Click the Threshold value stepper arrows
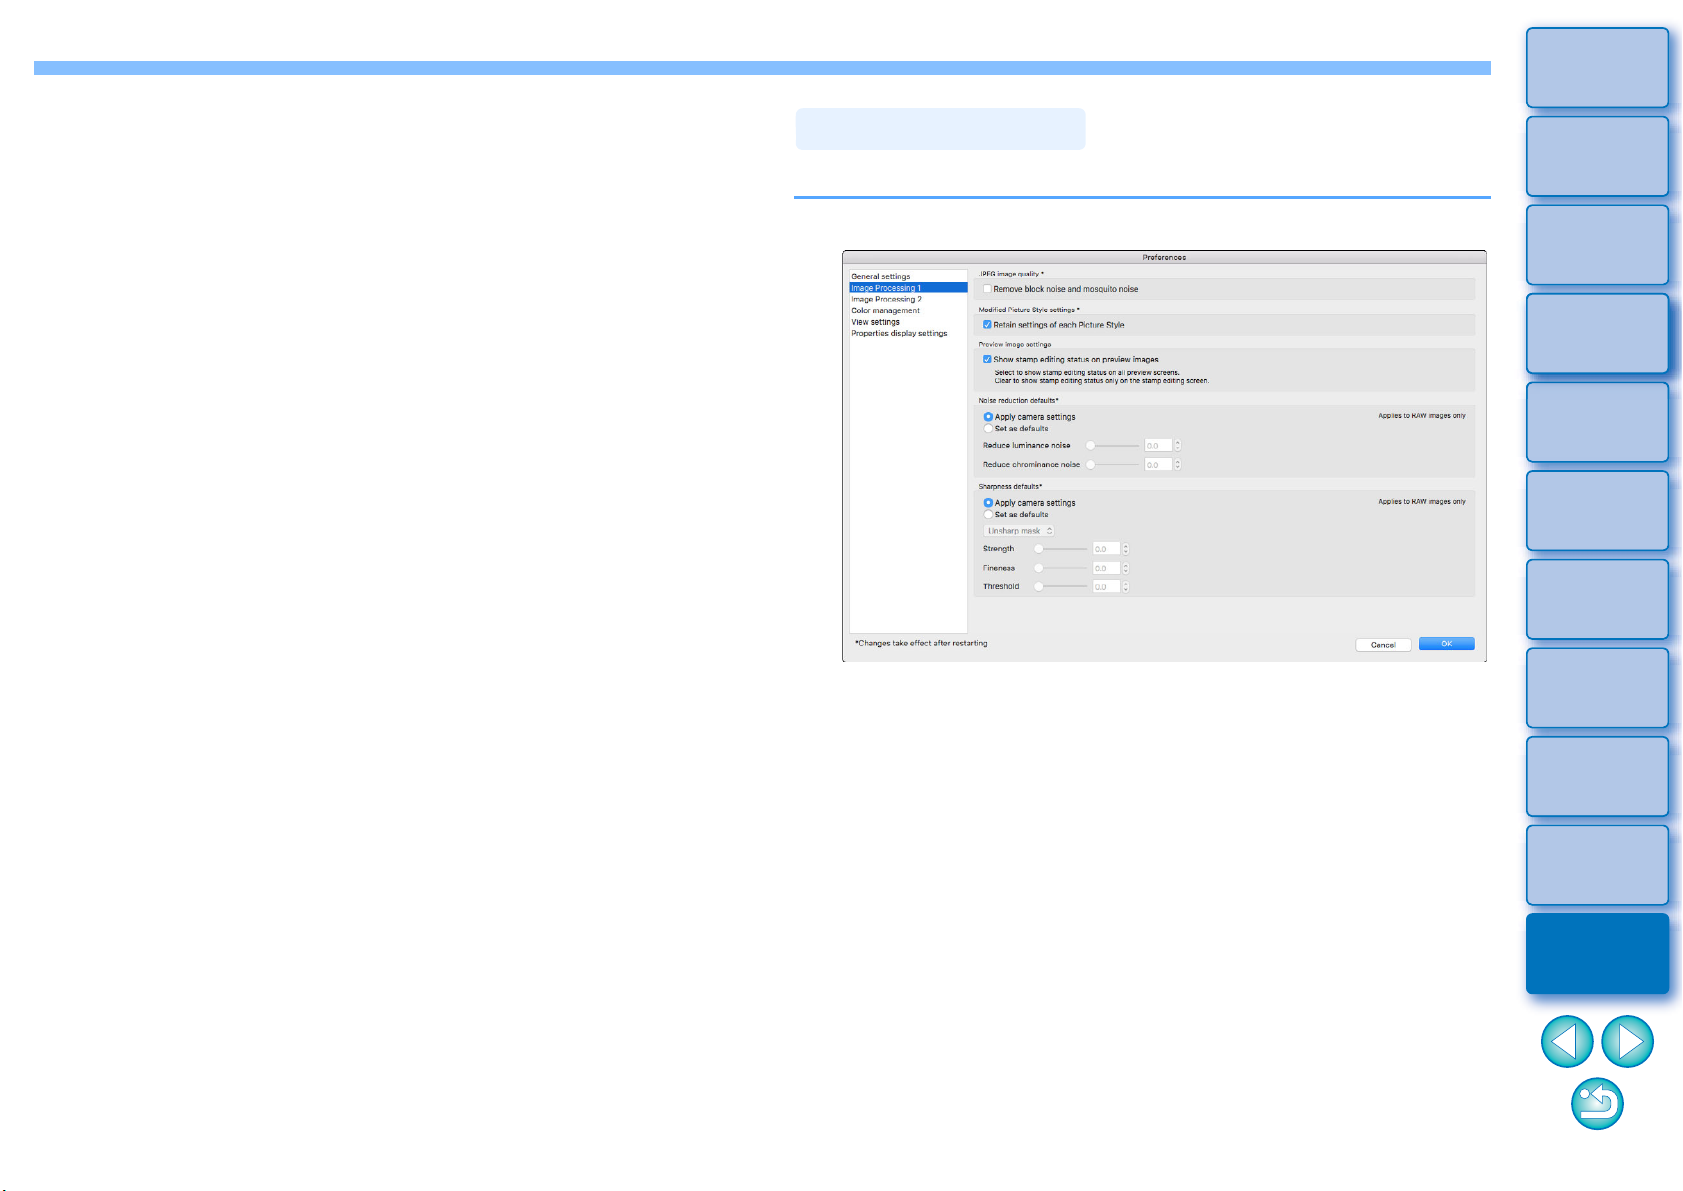This screenshot has width=1683, height=1191. click(1126, 587)
